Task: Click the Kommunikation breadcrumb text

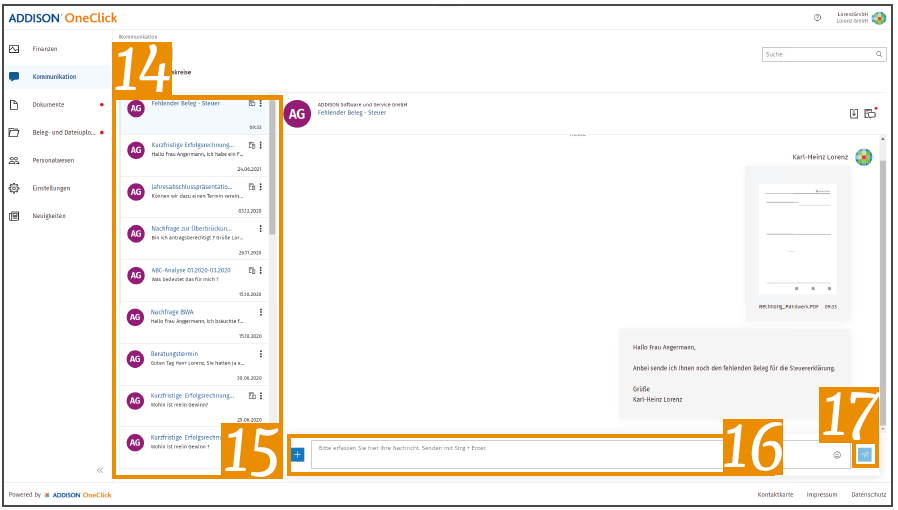Action: coord(137,37)
